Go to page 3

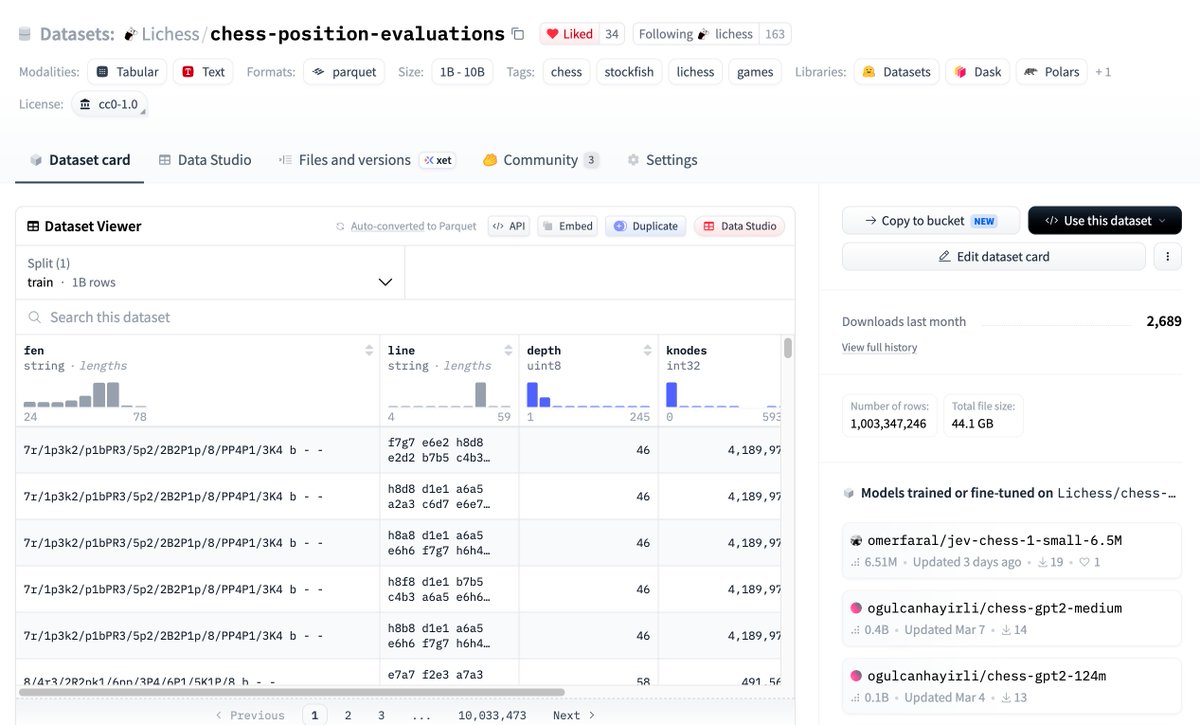coord(381,715)
